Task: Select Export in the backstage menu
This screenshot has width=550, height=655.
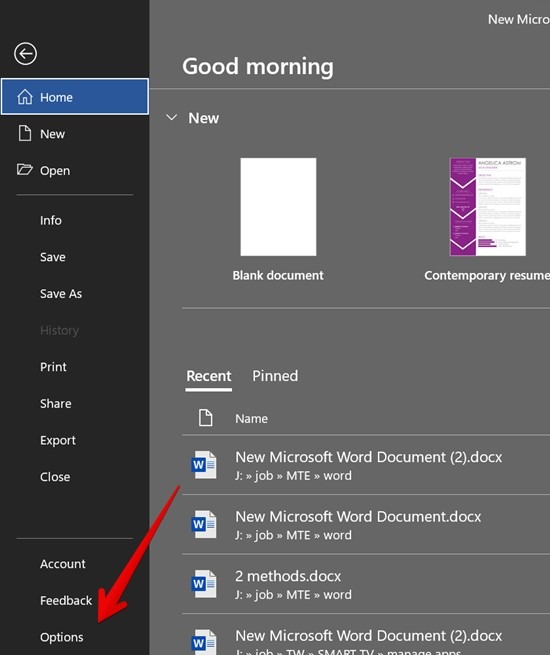Action: tap(58, 440)
